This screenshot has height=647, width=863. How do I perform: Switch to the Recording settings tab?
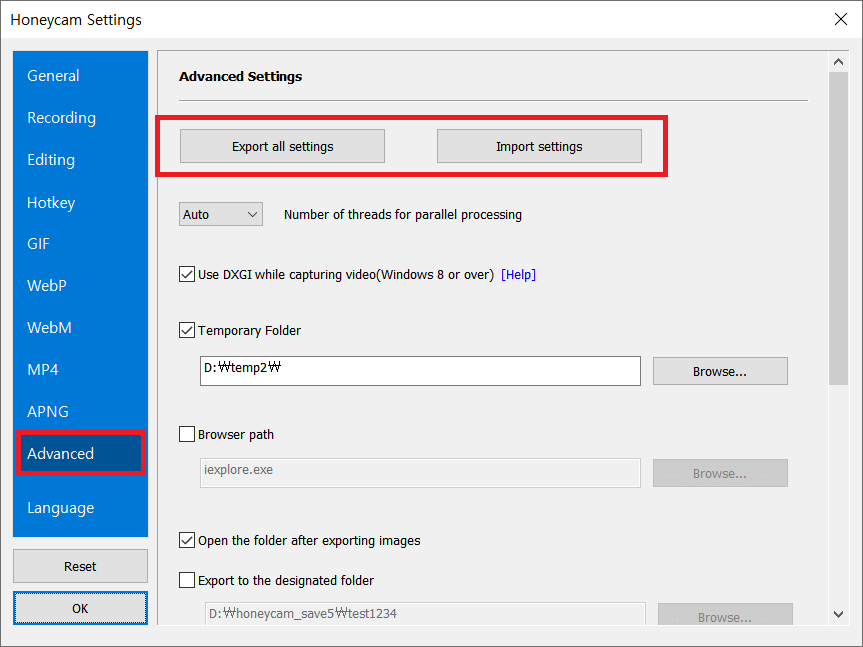pyautogui.click(x=62, y=118)
